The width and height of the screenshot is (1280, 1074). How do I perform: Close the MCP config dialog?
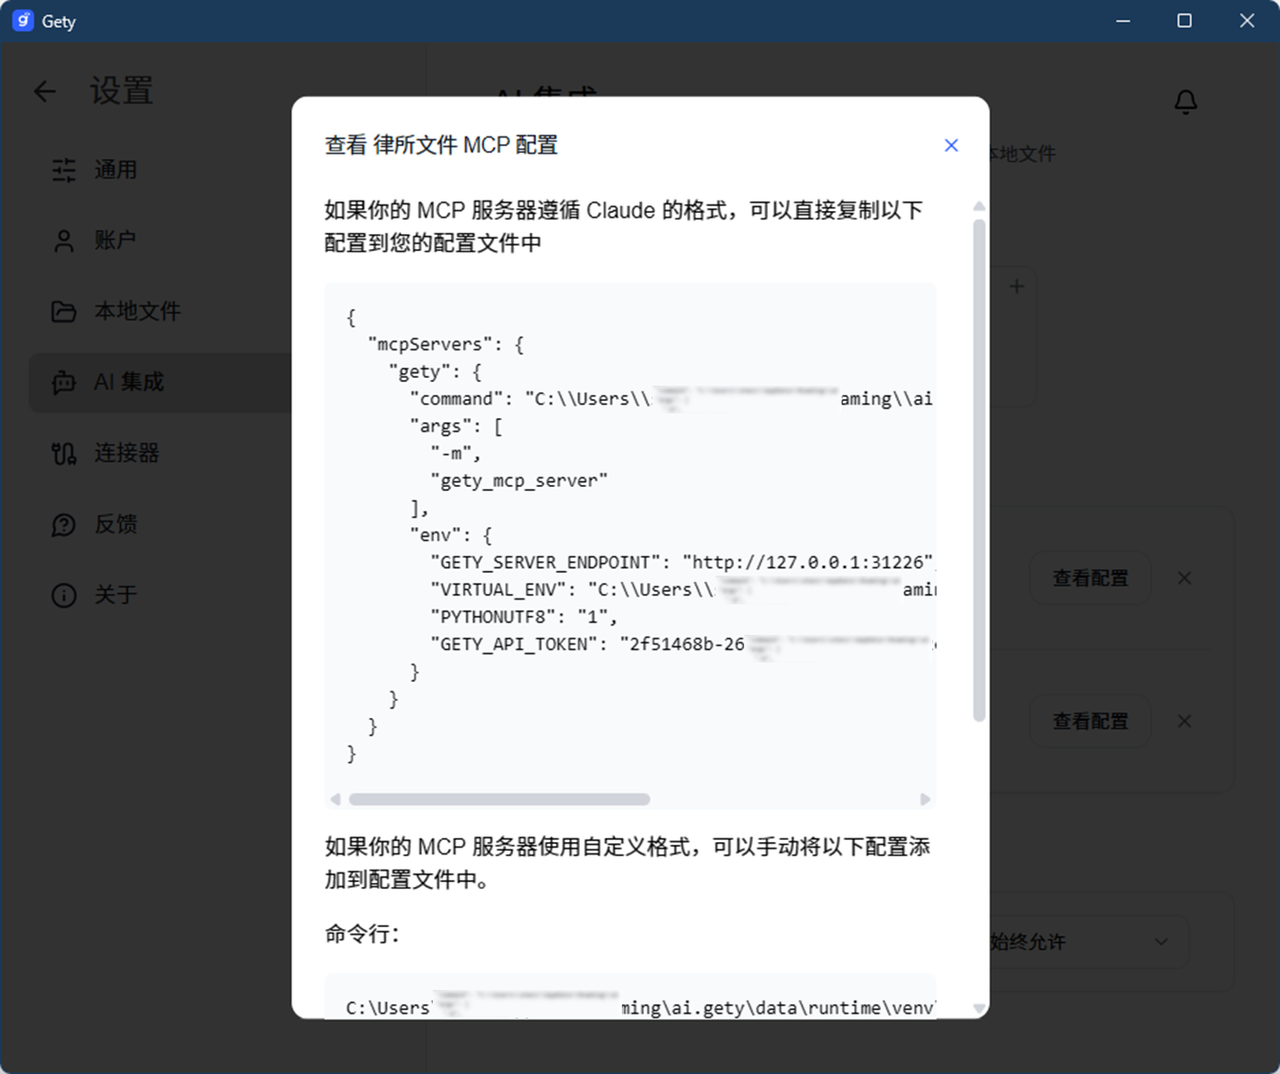[951, 145]
